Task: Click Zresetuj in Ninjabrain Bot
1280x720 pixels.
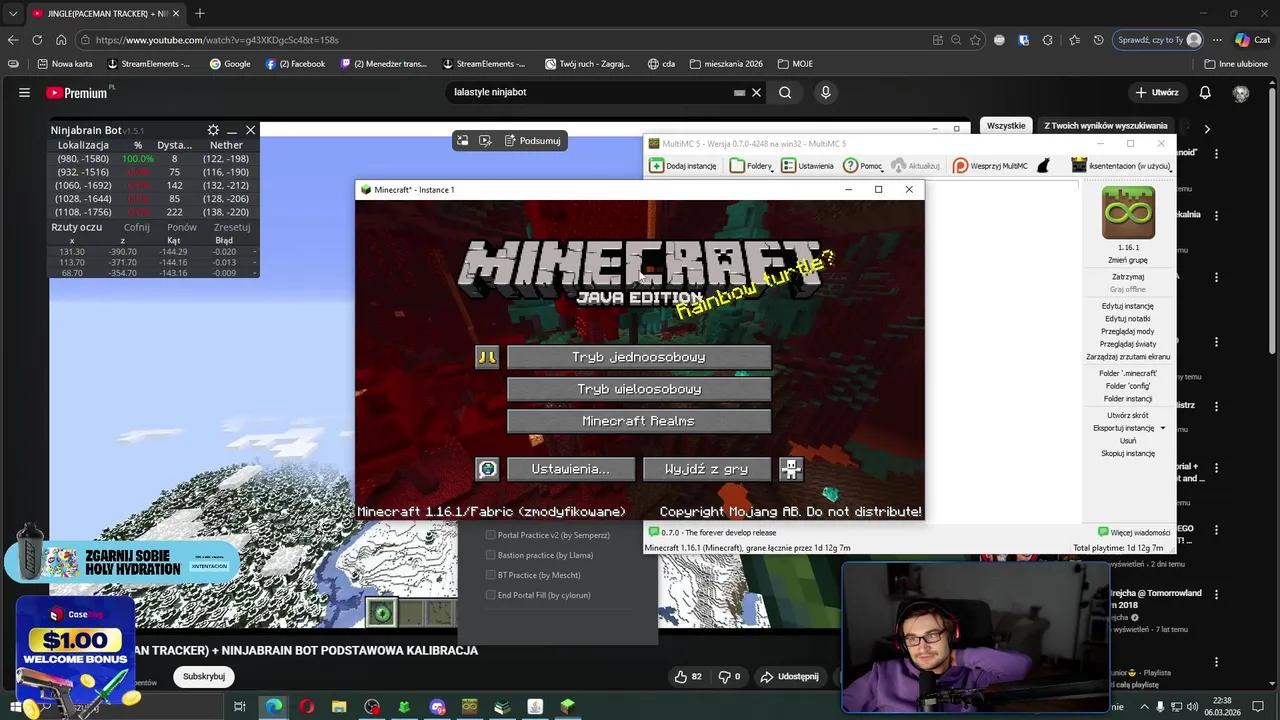Action: pos(232,227)
